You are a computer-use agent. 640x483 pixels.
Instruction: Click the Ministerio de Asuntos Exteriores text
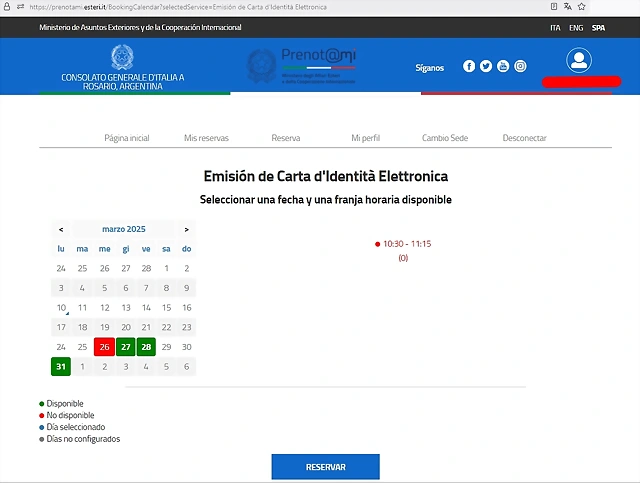click(140, 27)
